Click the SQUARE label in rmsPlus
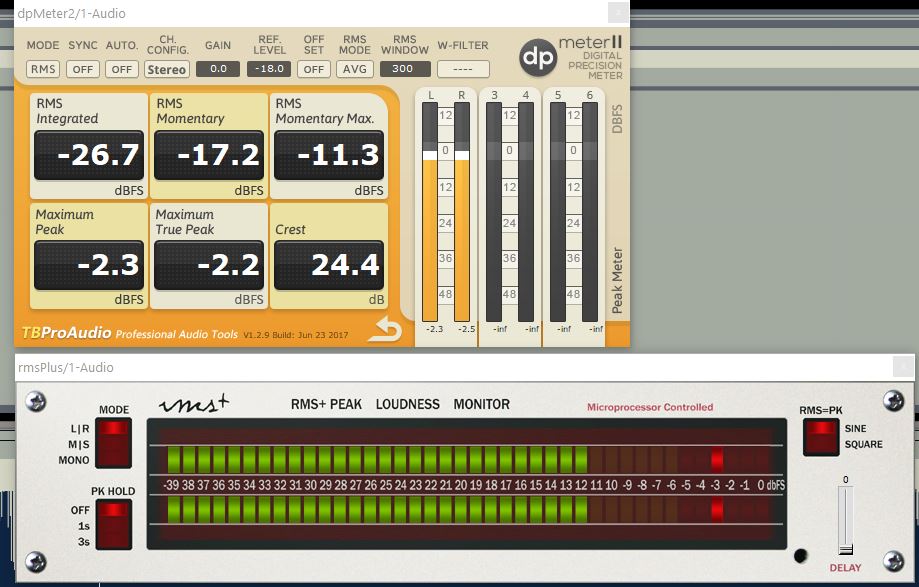Viewport: 919px width, 587px height. 863,444
